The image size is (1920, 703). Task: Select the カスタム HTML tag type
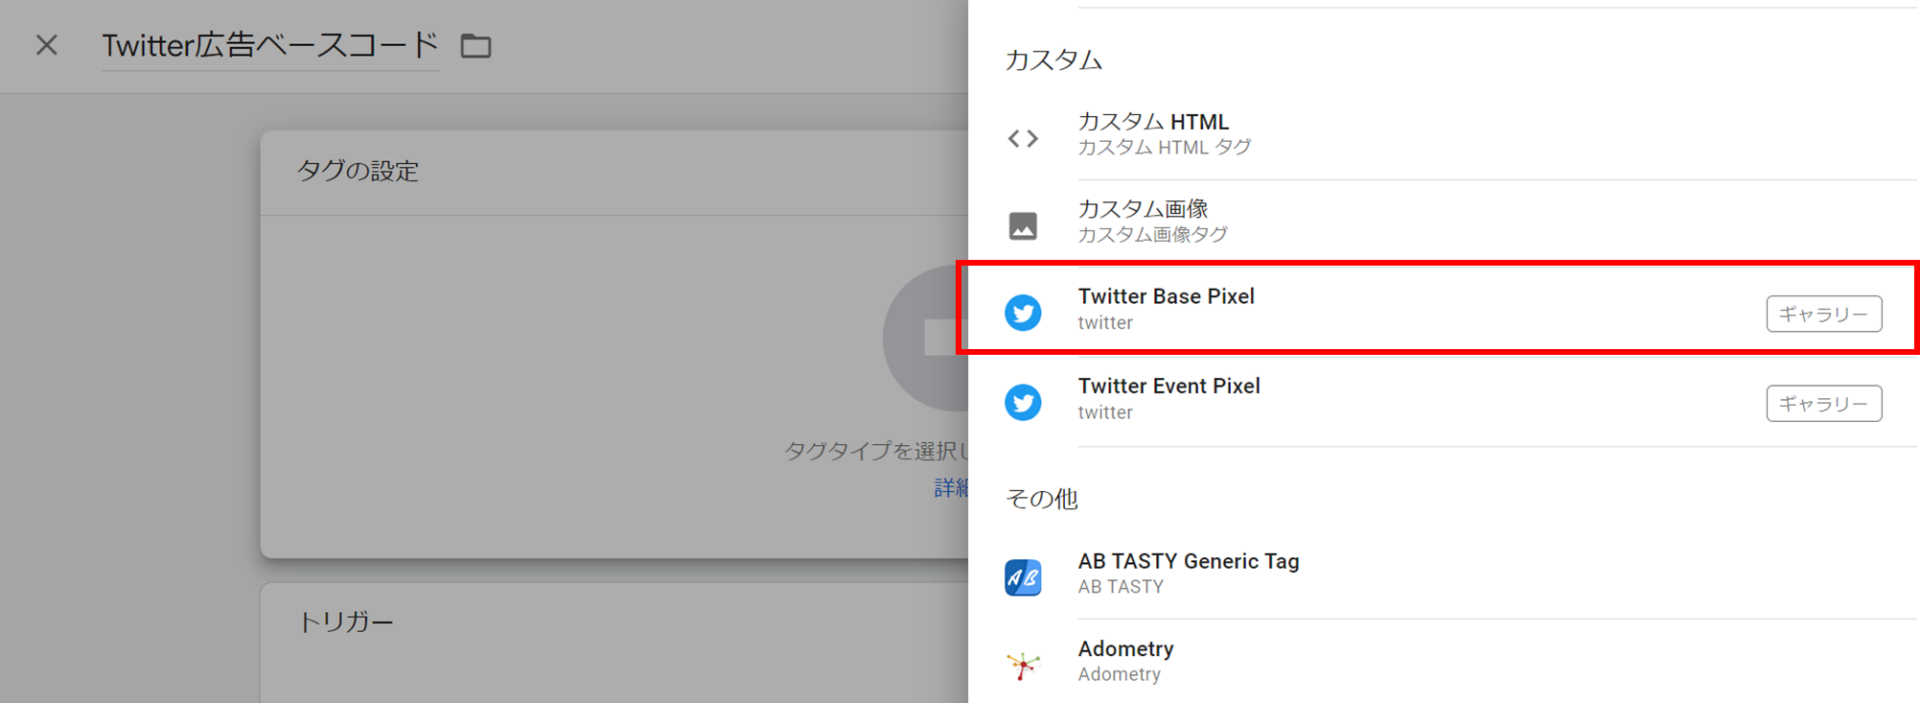click(1442, 135)
